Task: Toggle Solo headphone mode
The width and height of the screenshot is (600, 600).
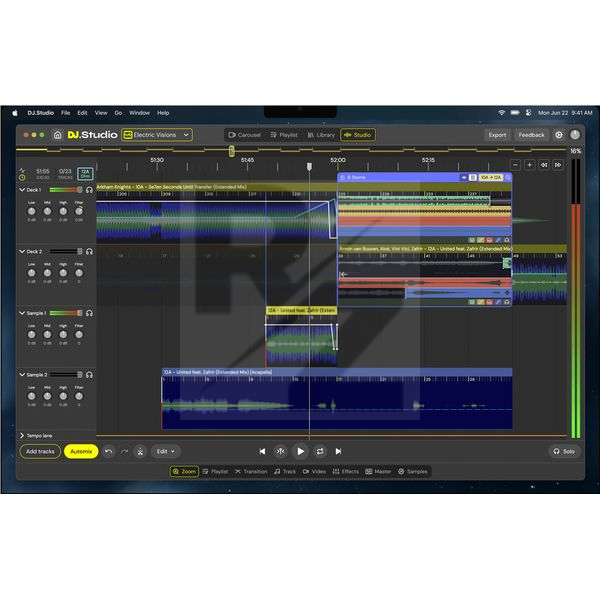Action: [564, 452]
